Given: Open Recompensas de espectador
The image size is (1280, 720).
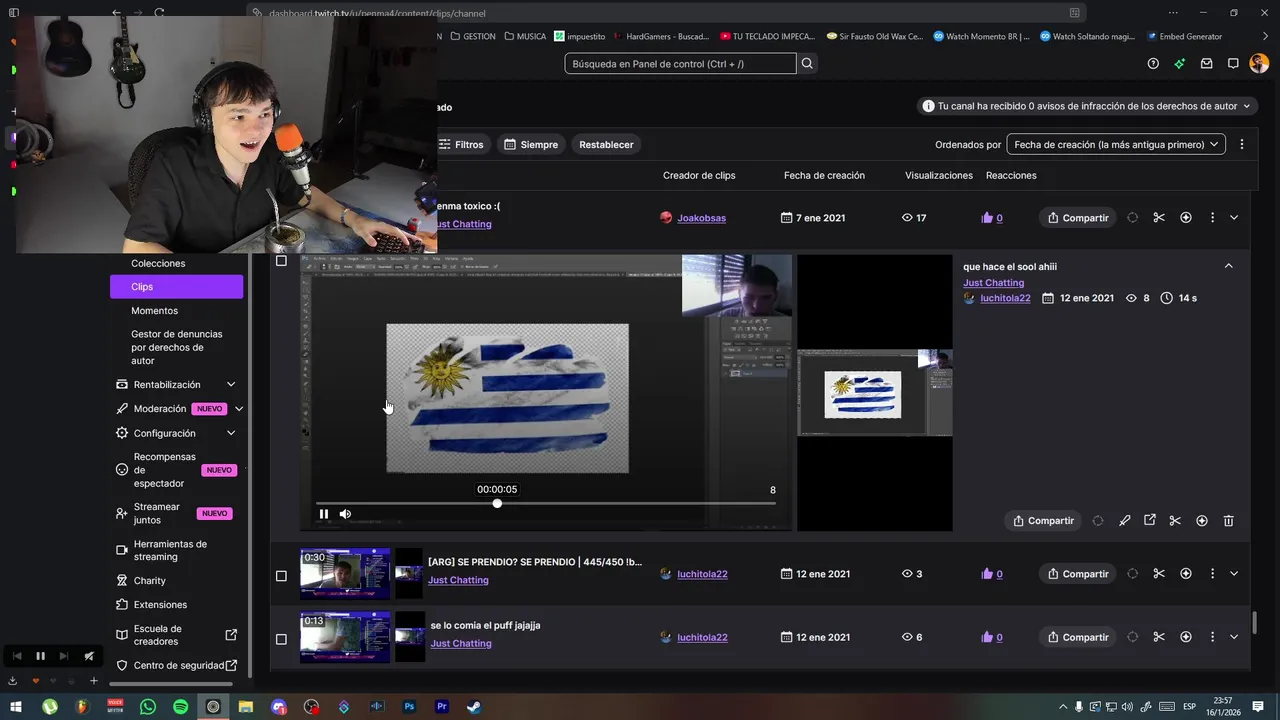Looking at the screenshot, I should click(x=165, y=470).
